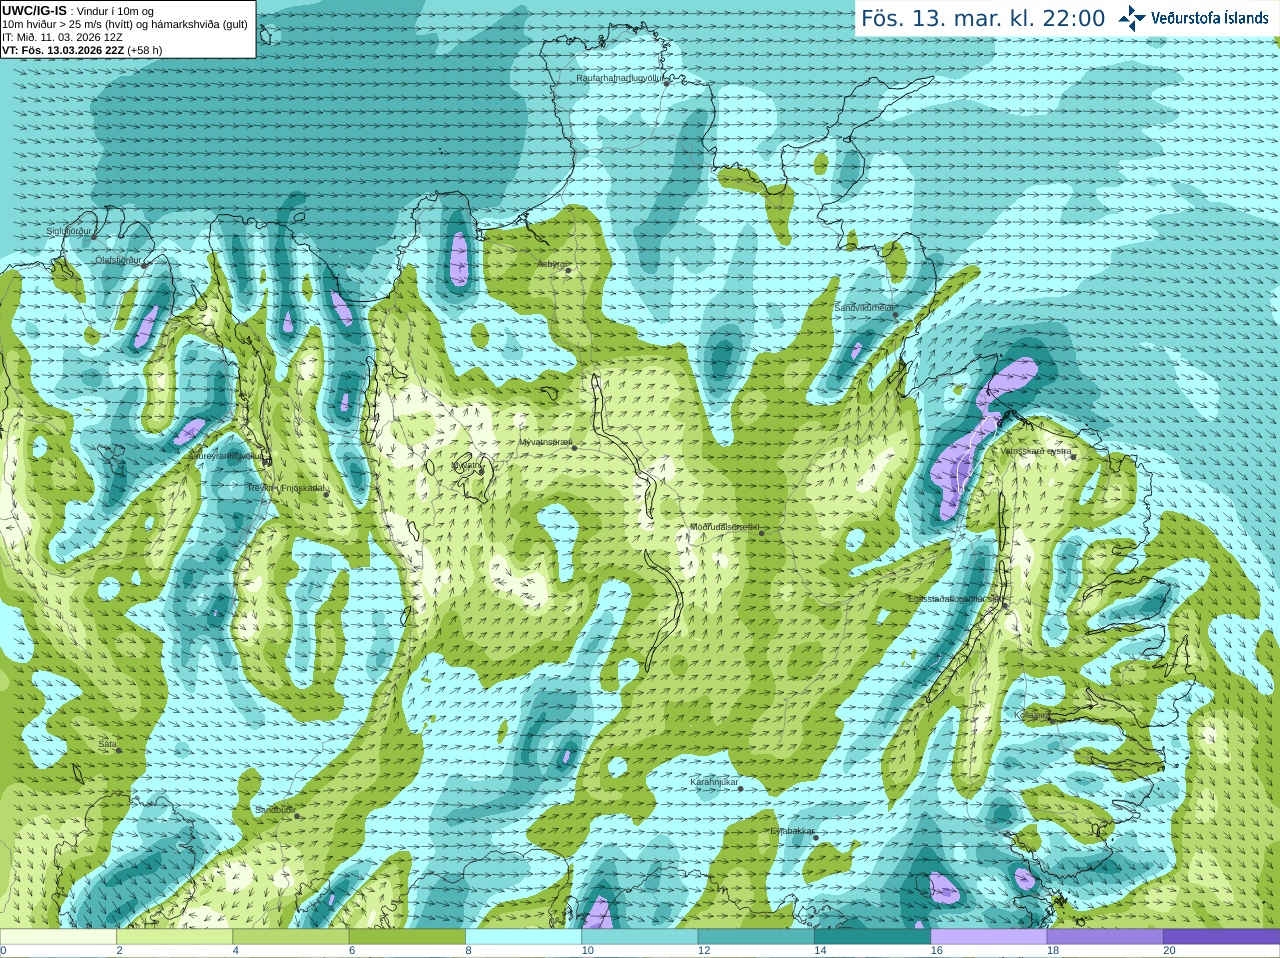Image resolution: width=1280 pixels, height=958 pixels.
Task: Select the Sandvíkurheiði station label
Action: [864, 308]
